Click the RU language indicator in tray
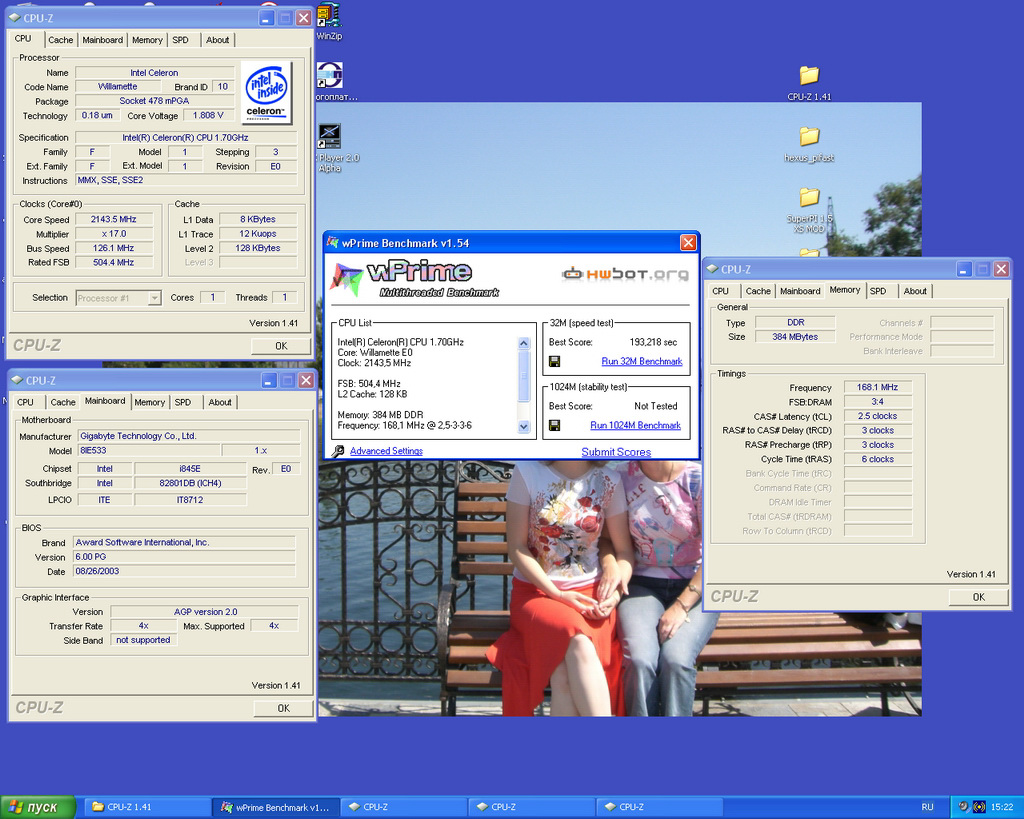Viewport: 1024px width, 819px height. point(927,807)
